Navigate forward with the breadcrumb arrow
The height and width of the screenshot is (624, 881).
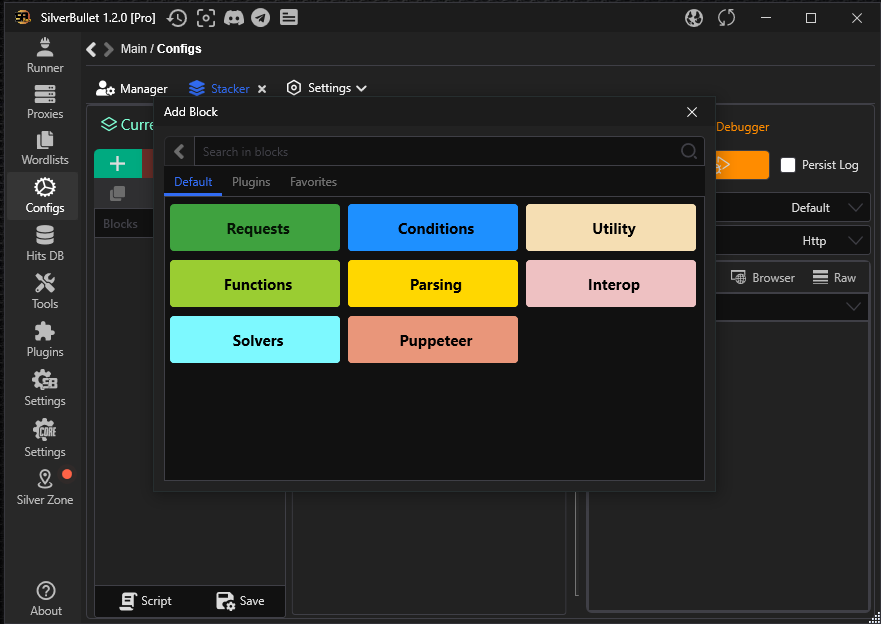108,49
